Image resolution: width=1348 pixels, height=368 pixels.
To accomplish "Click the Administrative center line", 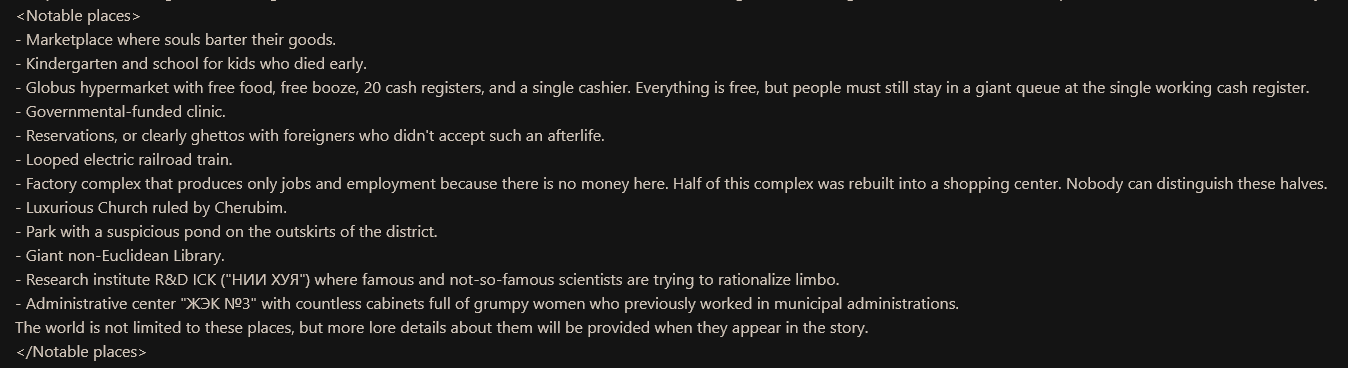I will pyautogui.click(x=487, y=304).
